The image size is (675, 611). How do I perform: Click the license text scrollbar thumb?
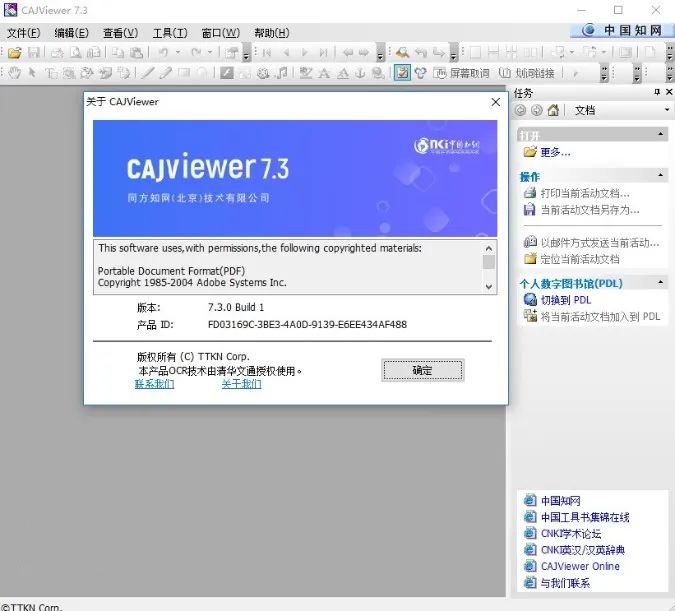tap(489, 262)
